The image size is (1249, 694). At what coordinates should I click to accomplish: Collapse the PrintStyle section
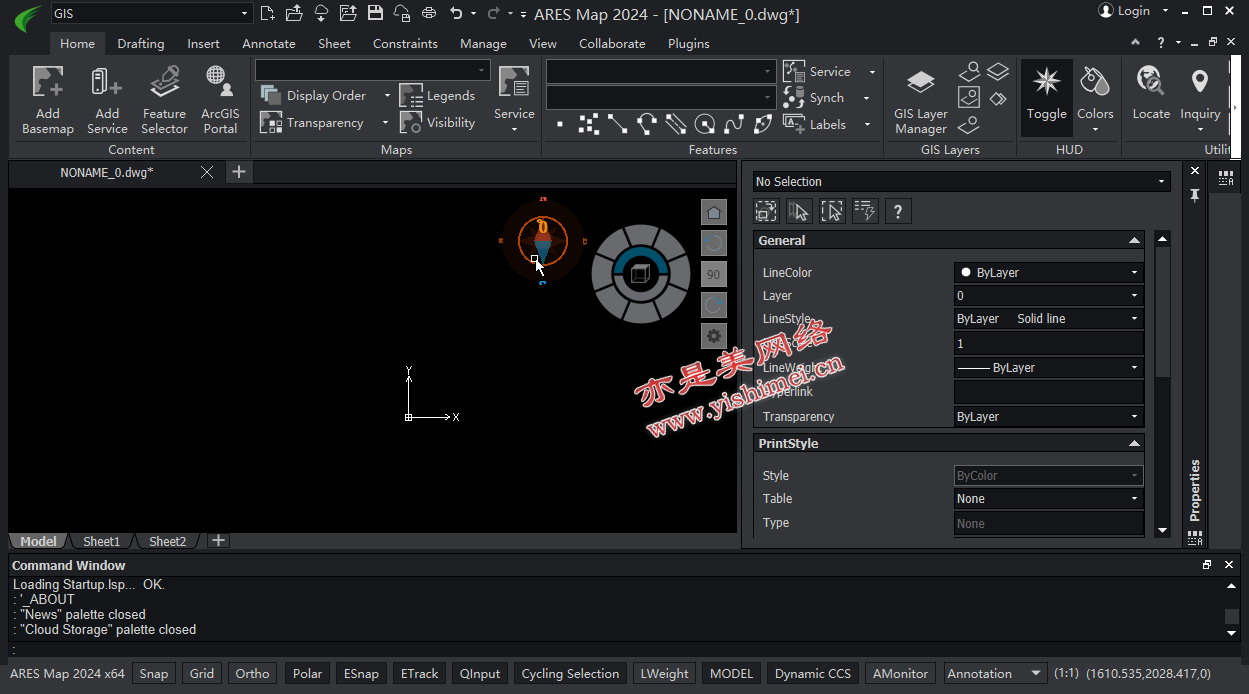pyautogui.click(x=1134, y=443)
